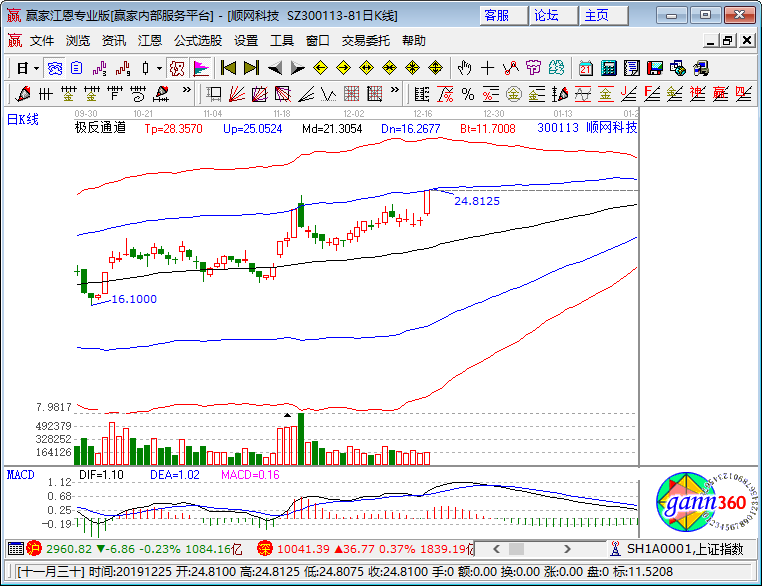Viewport: 762px width, 586px height.
Task: Click the yellow diamond left-arrow icon
Action: [x=320, y=68]
